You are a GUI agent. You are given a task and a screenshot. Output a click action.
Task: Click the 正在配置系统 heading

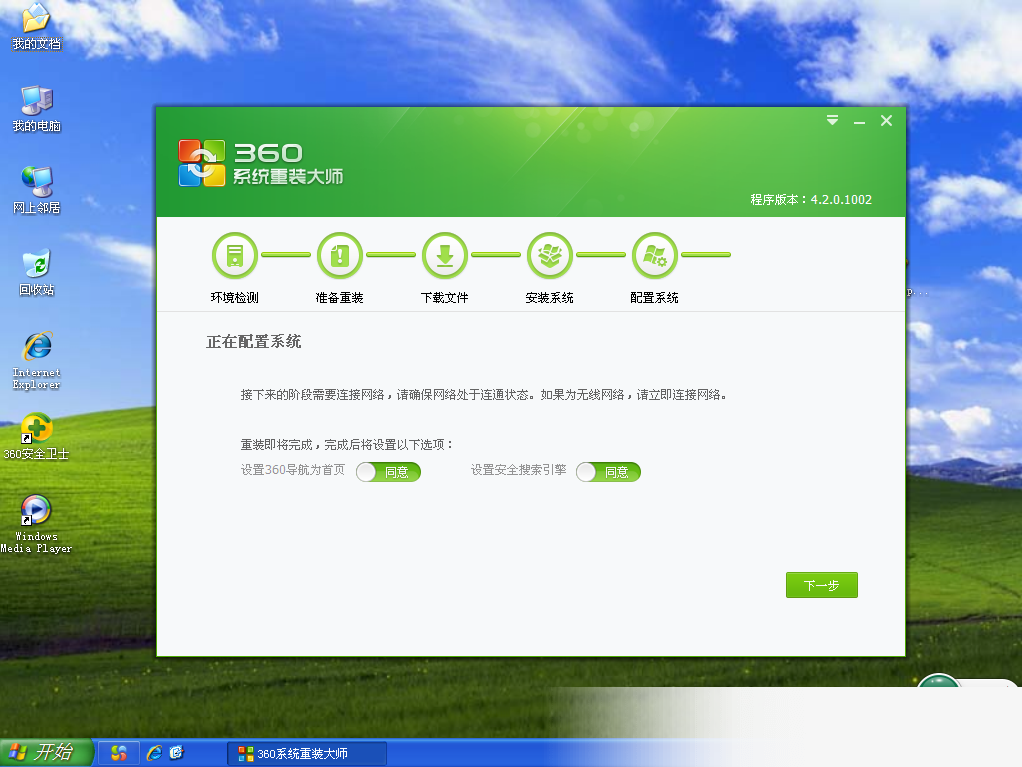(x=254, y=341)
